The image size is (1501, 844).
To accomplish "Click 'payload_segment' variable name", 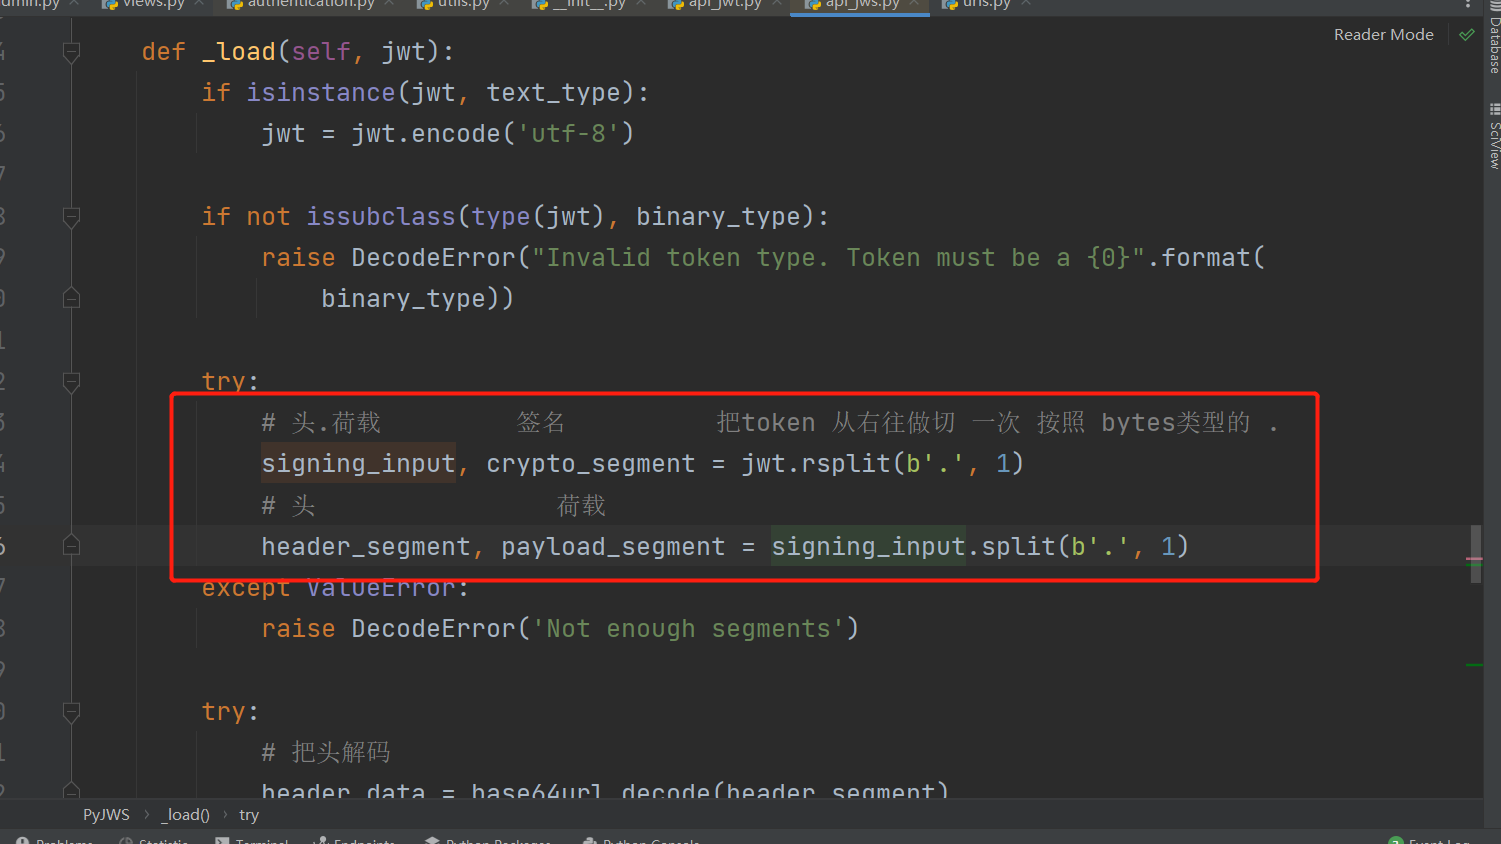I will [x=613, y=547].
